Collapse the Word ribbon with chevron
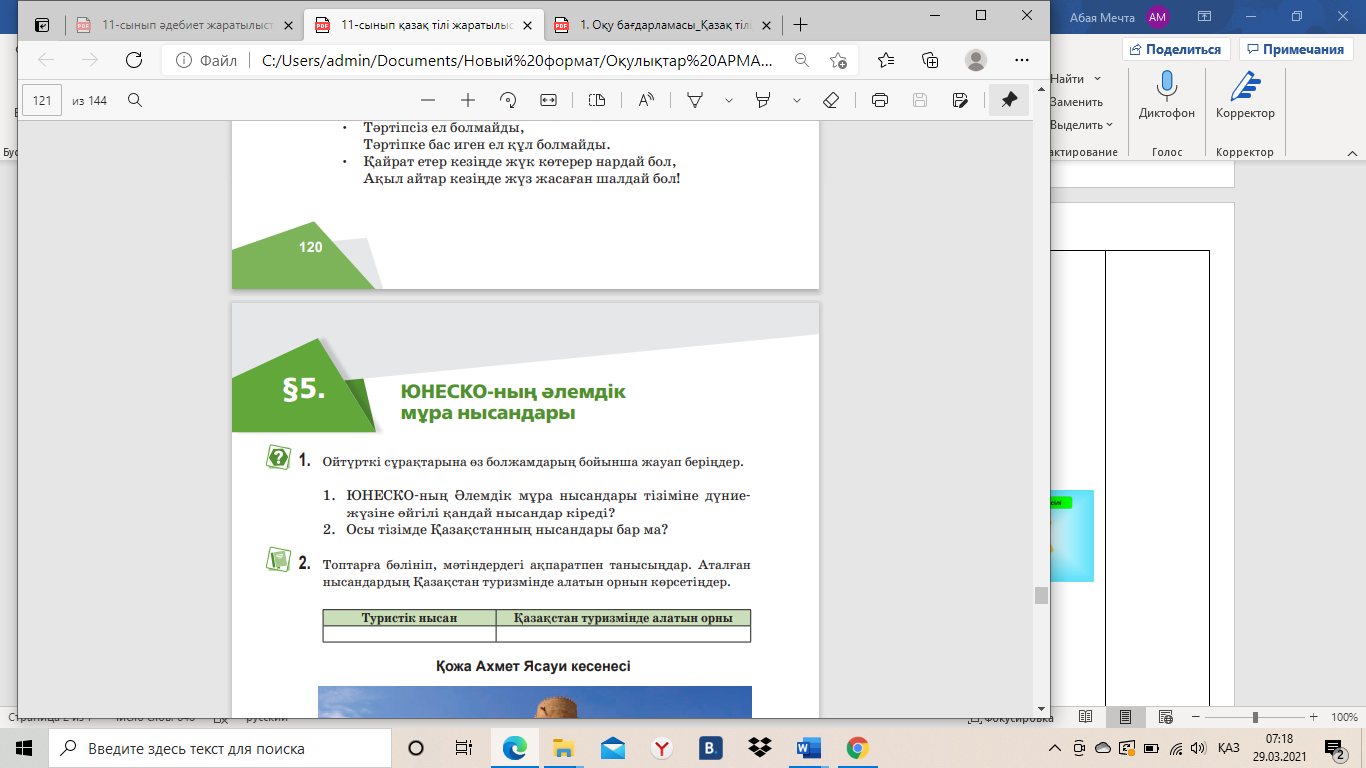Screen dimensions: 1366x768 pyautogui.click(x=1350, y=153)
